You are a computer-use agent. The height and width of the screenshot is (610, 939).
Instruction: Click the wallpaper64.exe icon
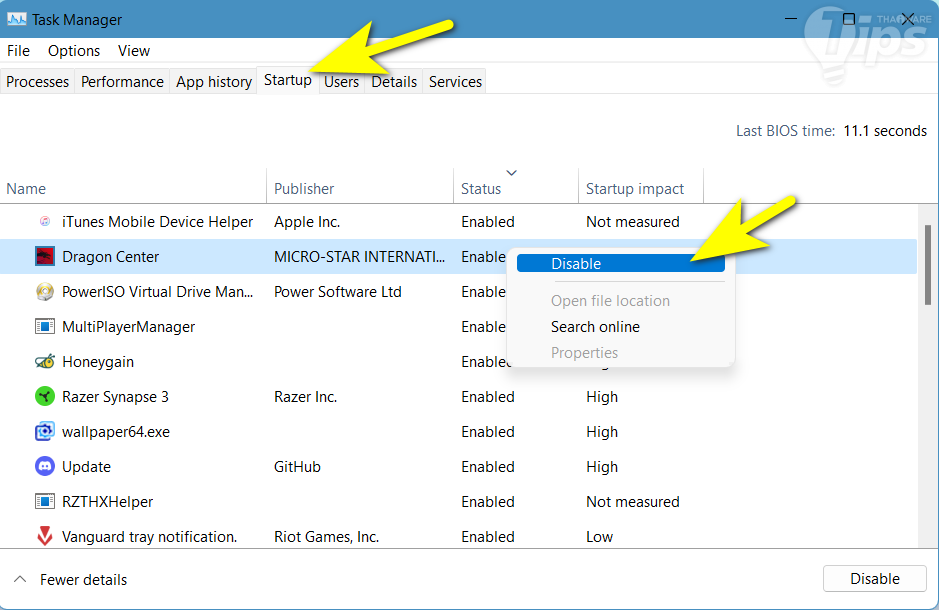click(x=44, y=432)
